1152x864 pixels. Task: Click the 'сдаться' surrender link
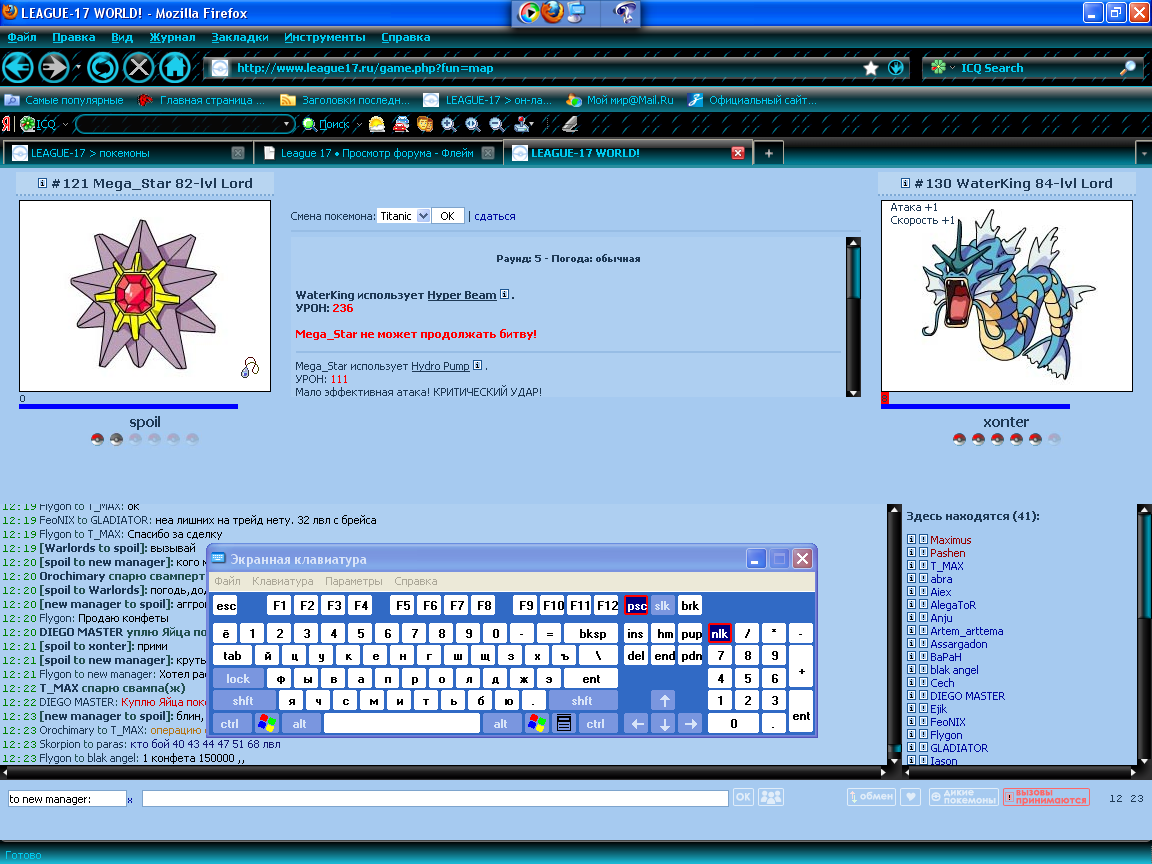pos(494,216)
